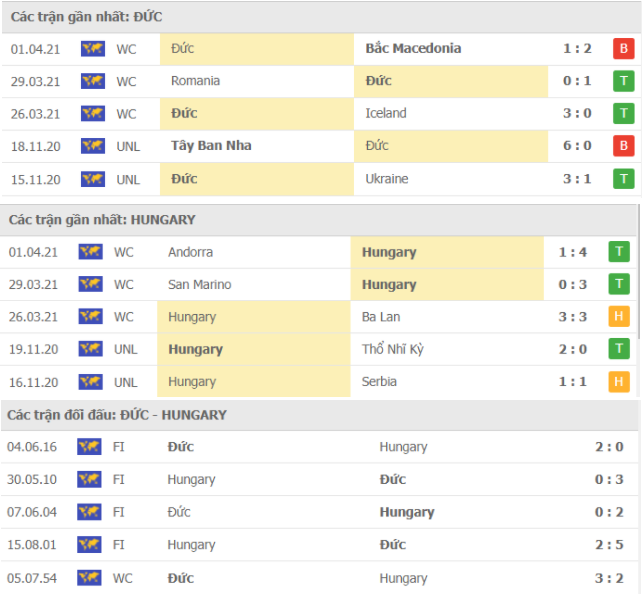Click green T badge on Romania match

[x=624, y=81]
